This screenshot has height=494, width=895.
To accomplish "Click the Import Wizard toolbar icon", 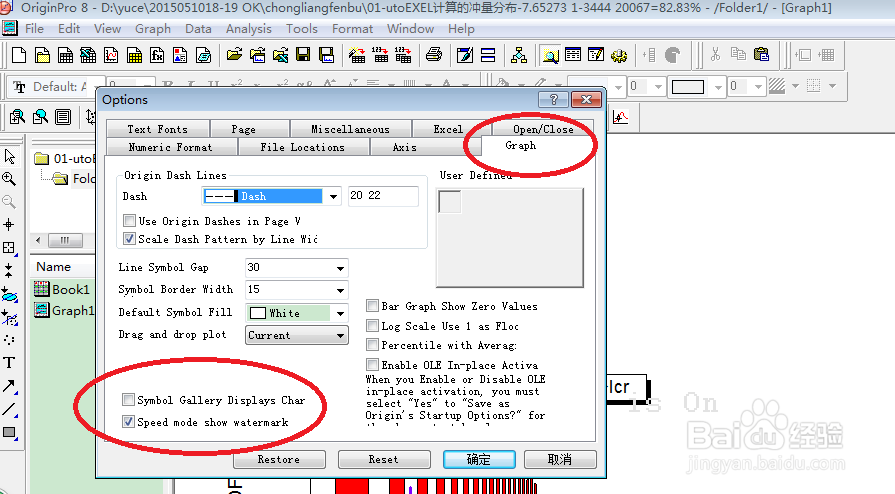I will 357,55.
